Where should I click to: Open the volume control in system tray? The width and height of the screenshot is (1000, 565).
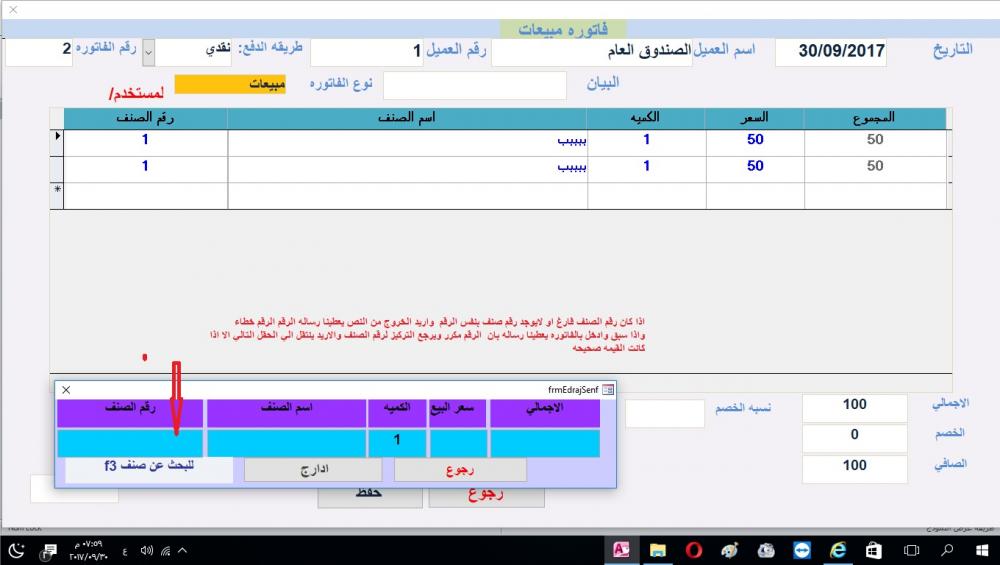(146, 550)
